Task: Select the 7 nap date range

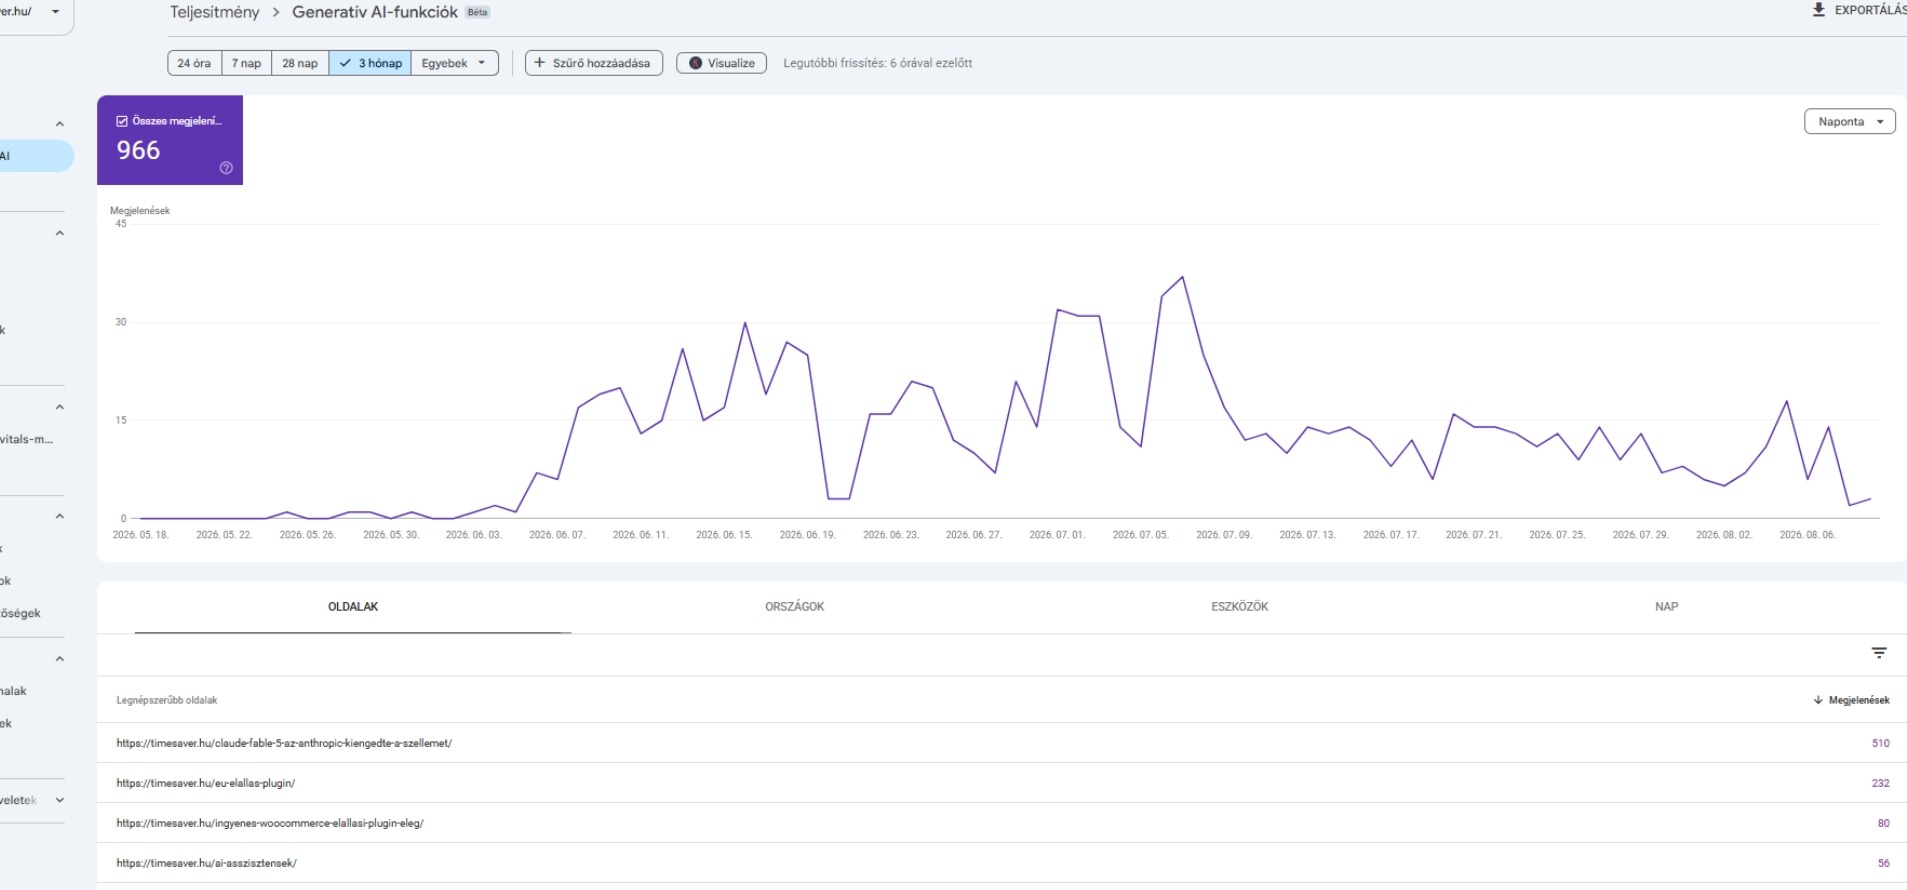Action: click(246, 63)
